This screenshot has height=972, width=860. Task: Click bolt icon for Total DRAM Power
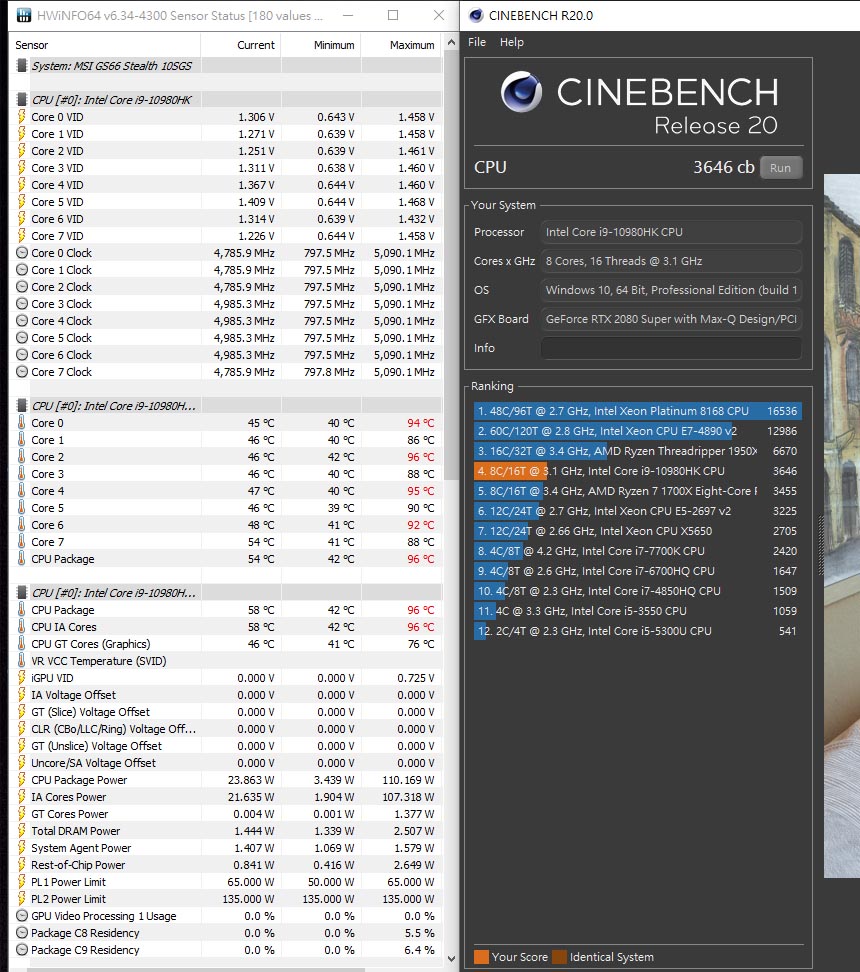[22, 831]
